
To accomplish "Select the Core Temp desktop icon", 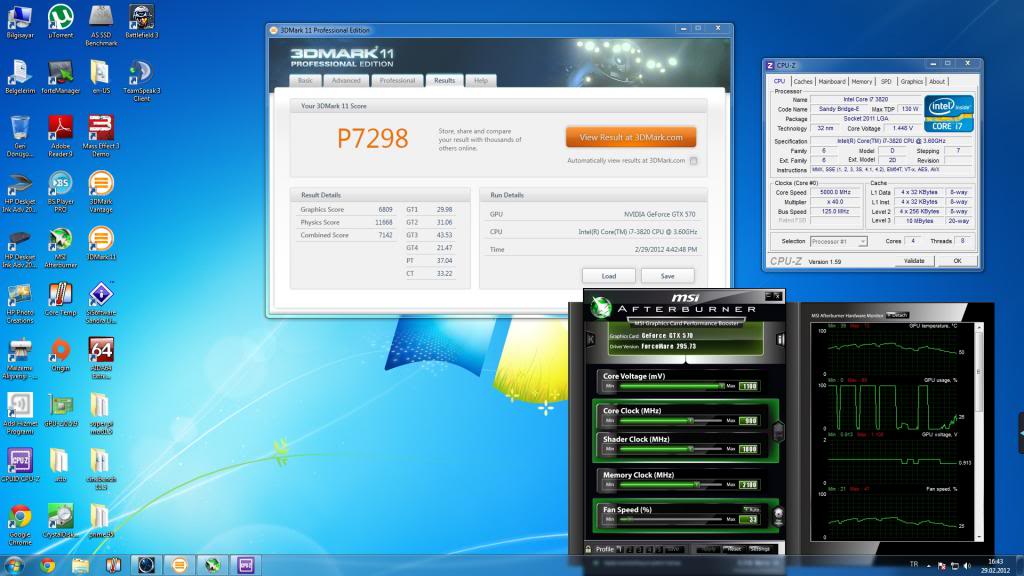I will tap(60, 299).
